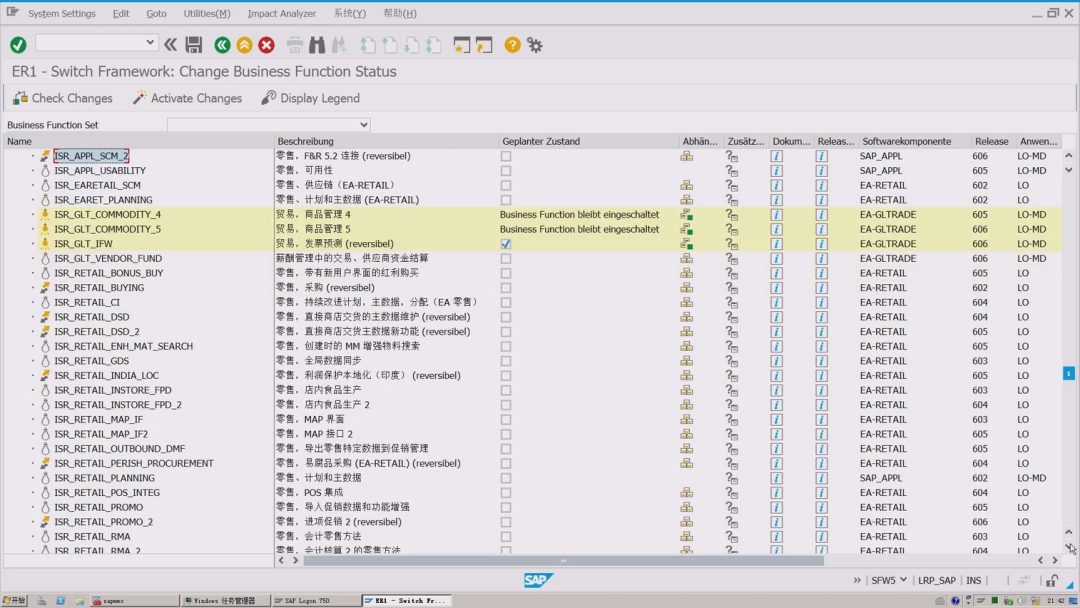This screenshot has width=1080, height=608.
Task: Click inside the transaction command input field
Action: pos(91,43)
